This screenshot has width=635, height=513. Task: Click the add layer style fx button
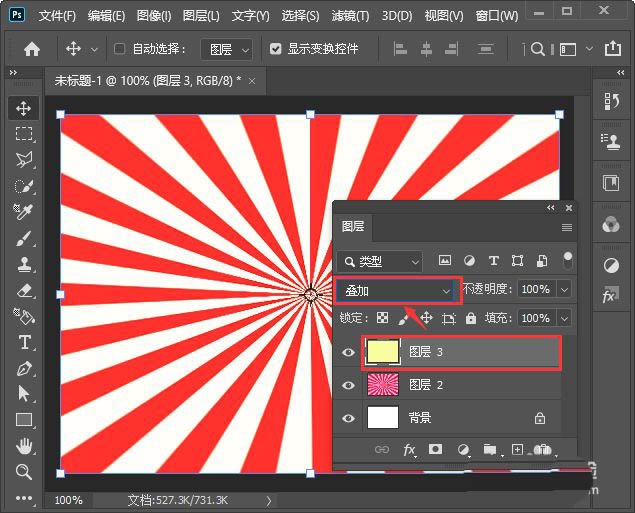click(409, 450)
